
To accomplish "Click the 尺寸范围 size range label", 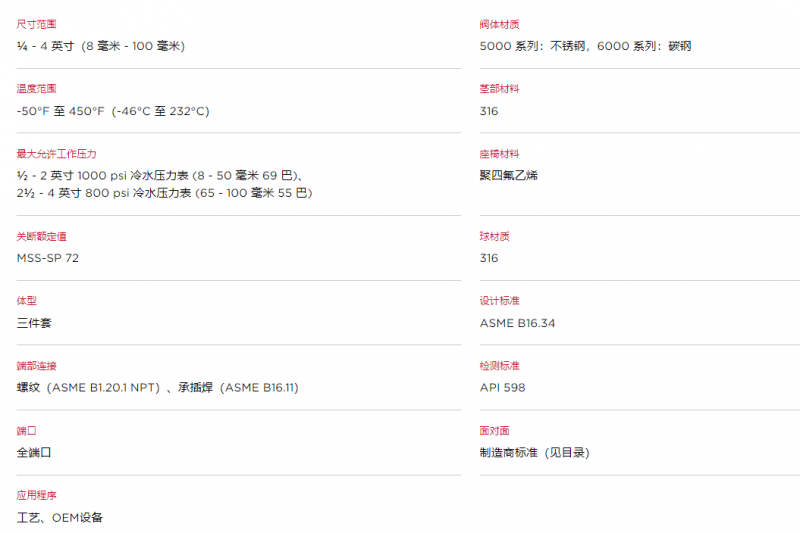I will 36,24.
